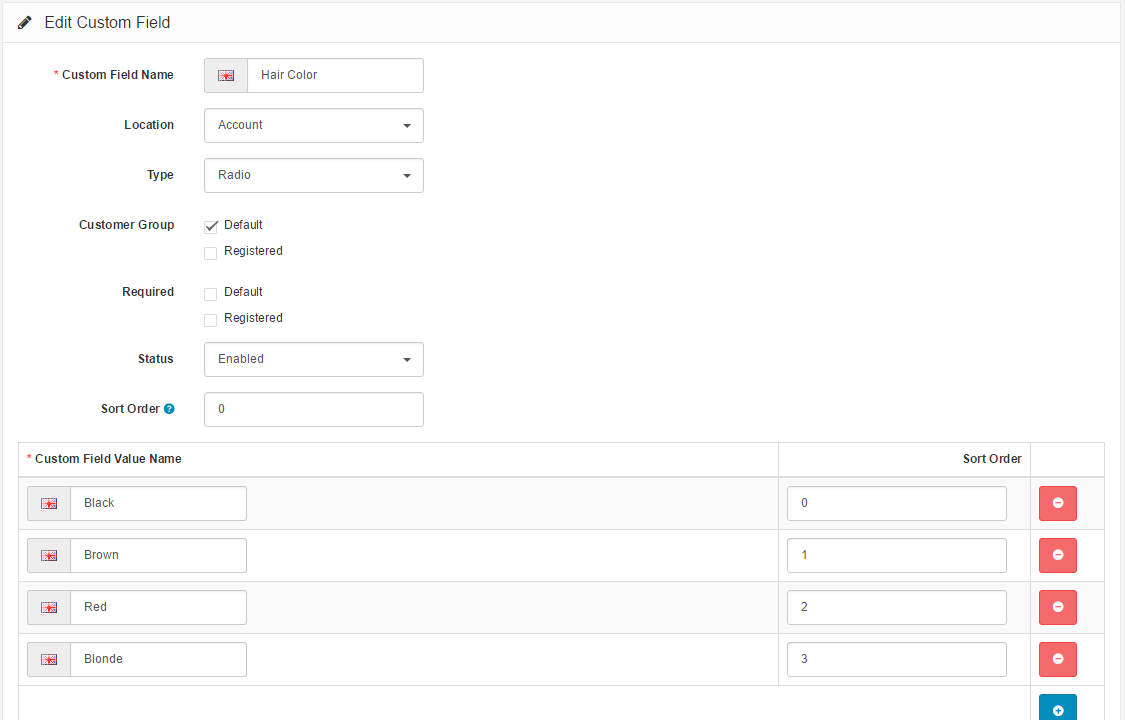Screen dimensions: 1125x720
Task: Focus the main Sort Order field
Action: coord(314,409)
